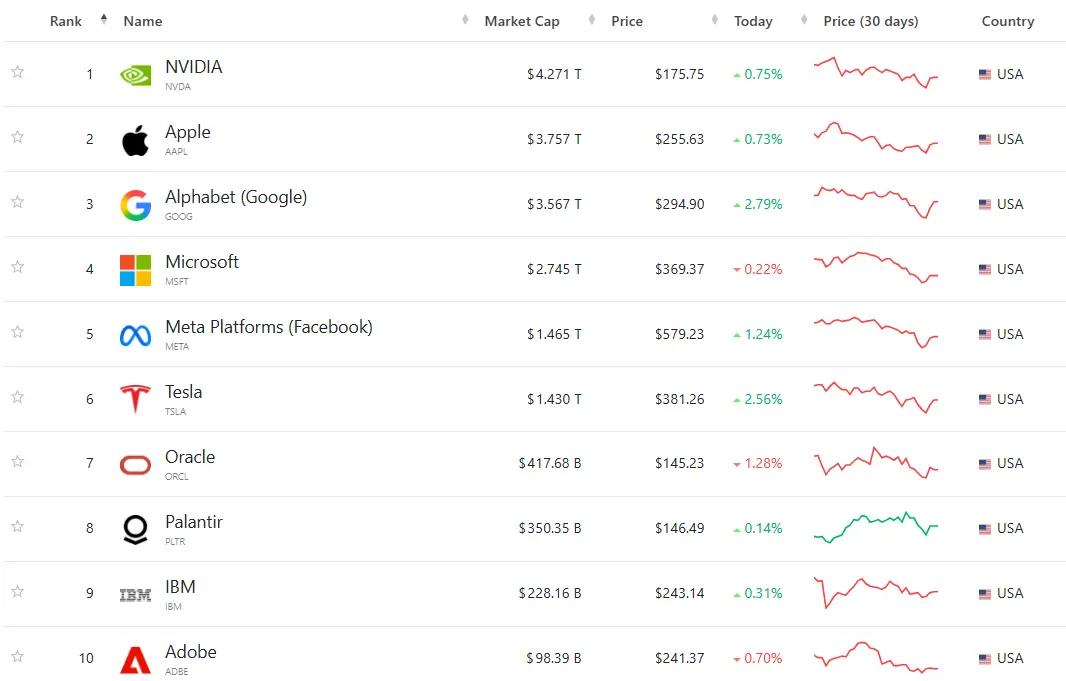
Task: Click the Alphabet Google logo
Action: (x=135, y=205)
